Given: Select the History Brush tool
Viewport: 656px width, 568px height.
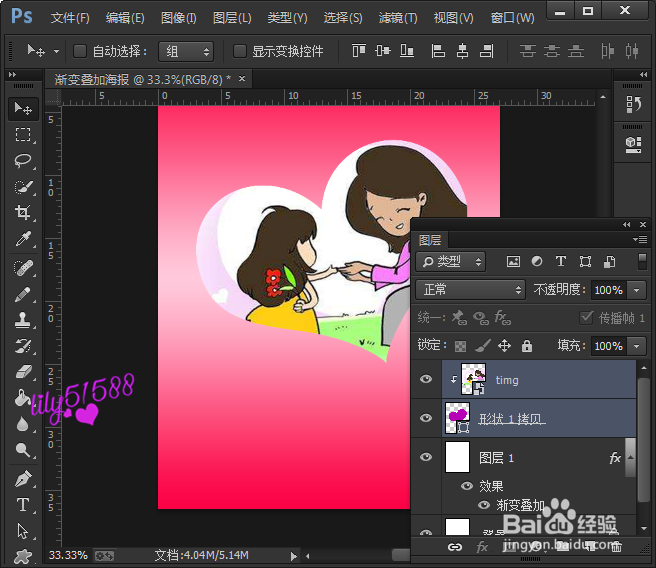Looking at the screenshot, I should pyautogui.click(x=23, y=346).
